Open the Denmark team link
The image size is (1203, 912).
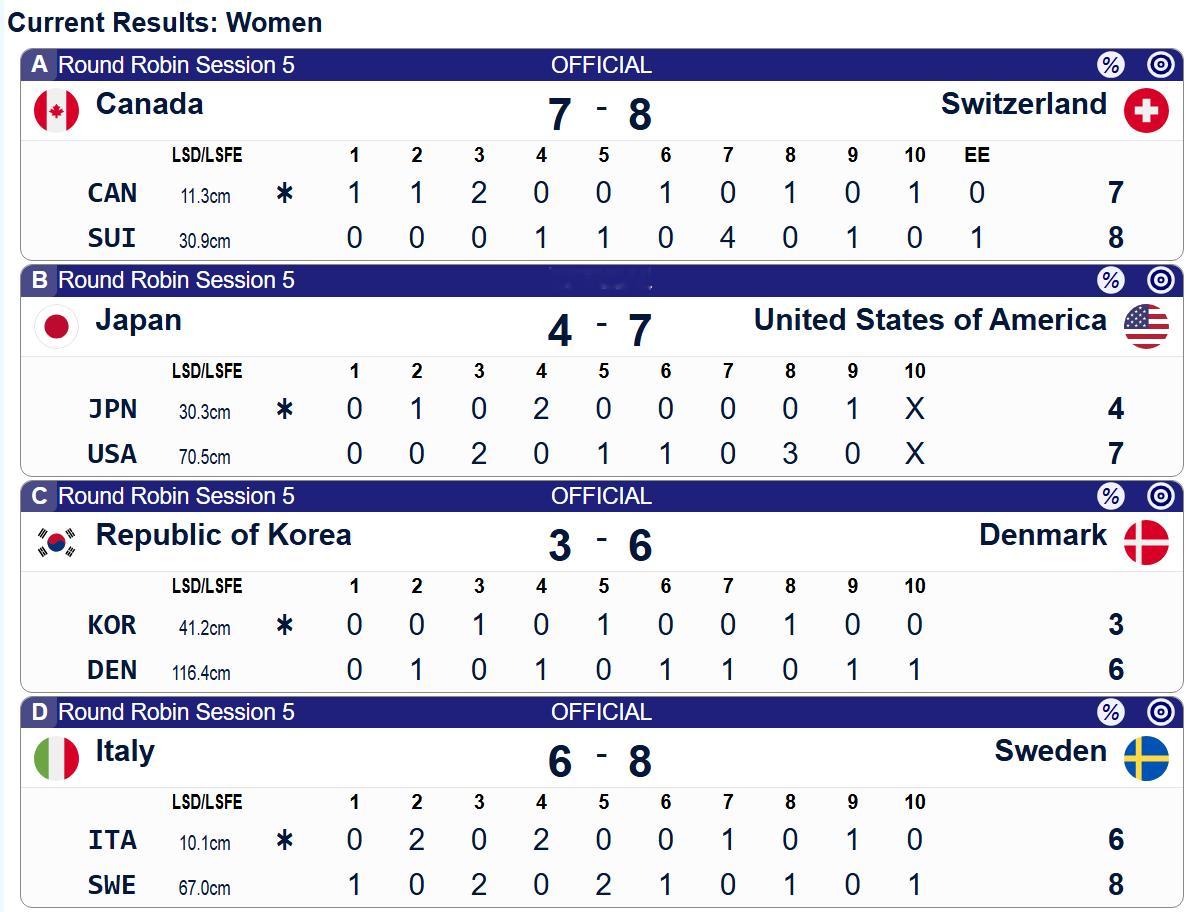coord(1042,535)
